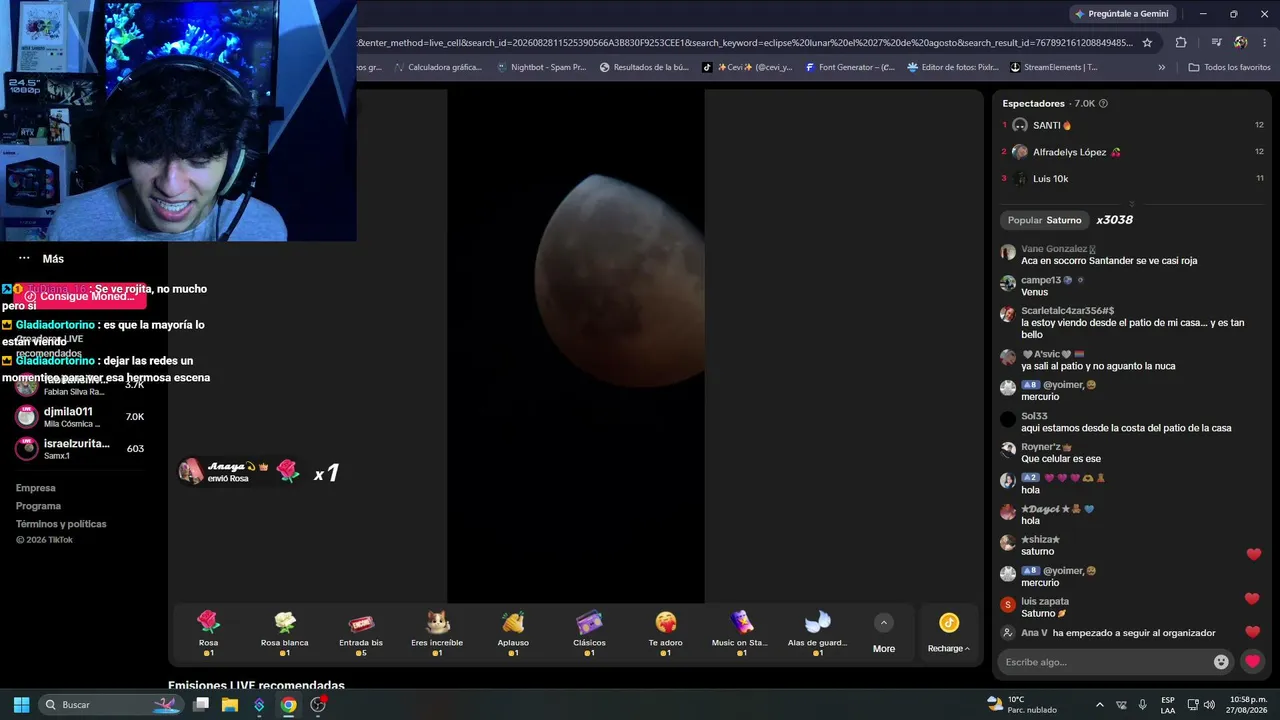Expand the Empresa footer section

(36, 488)
